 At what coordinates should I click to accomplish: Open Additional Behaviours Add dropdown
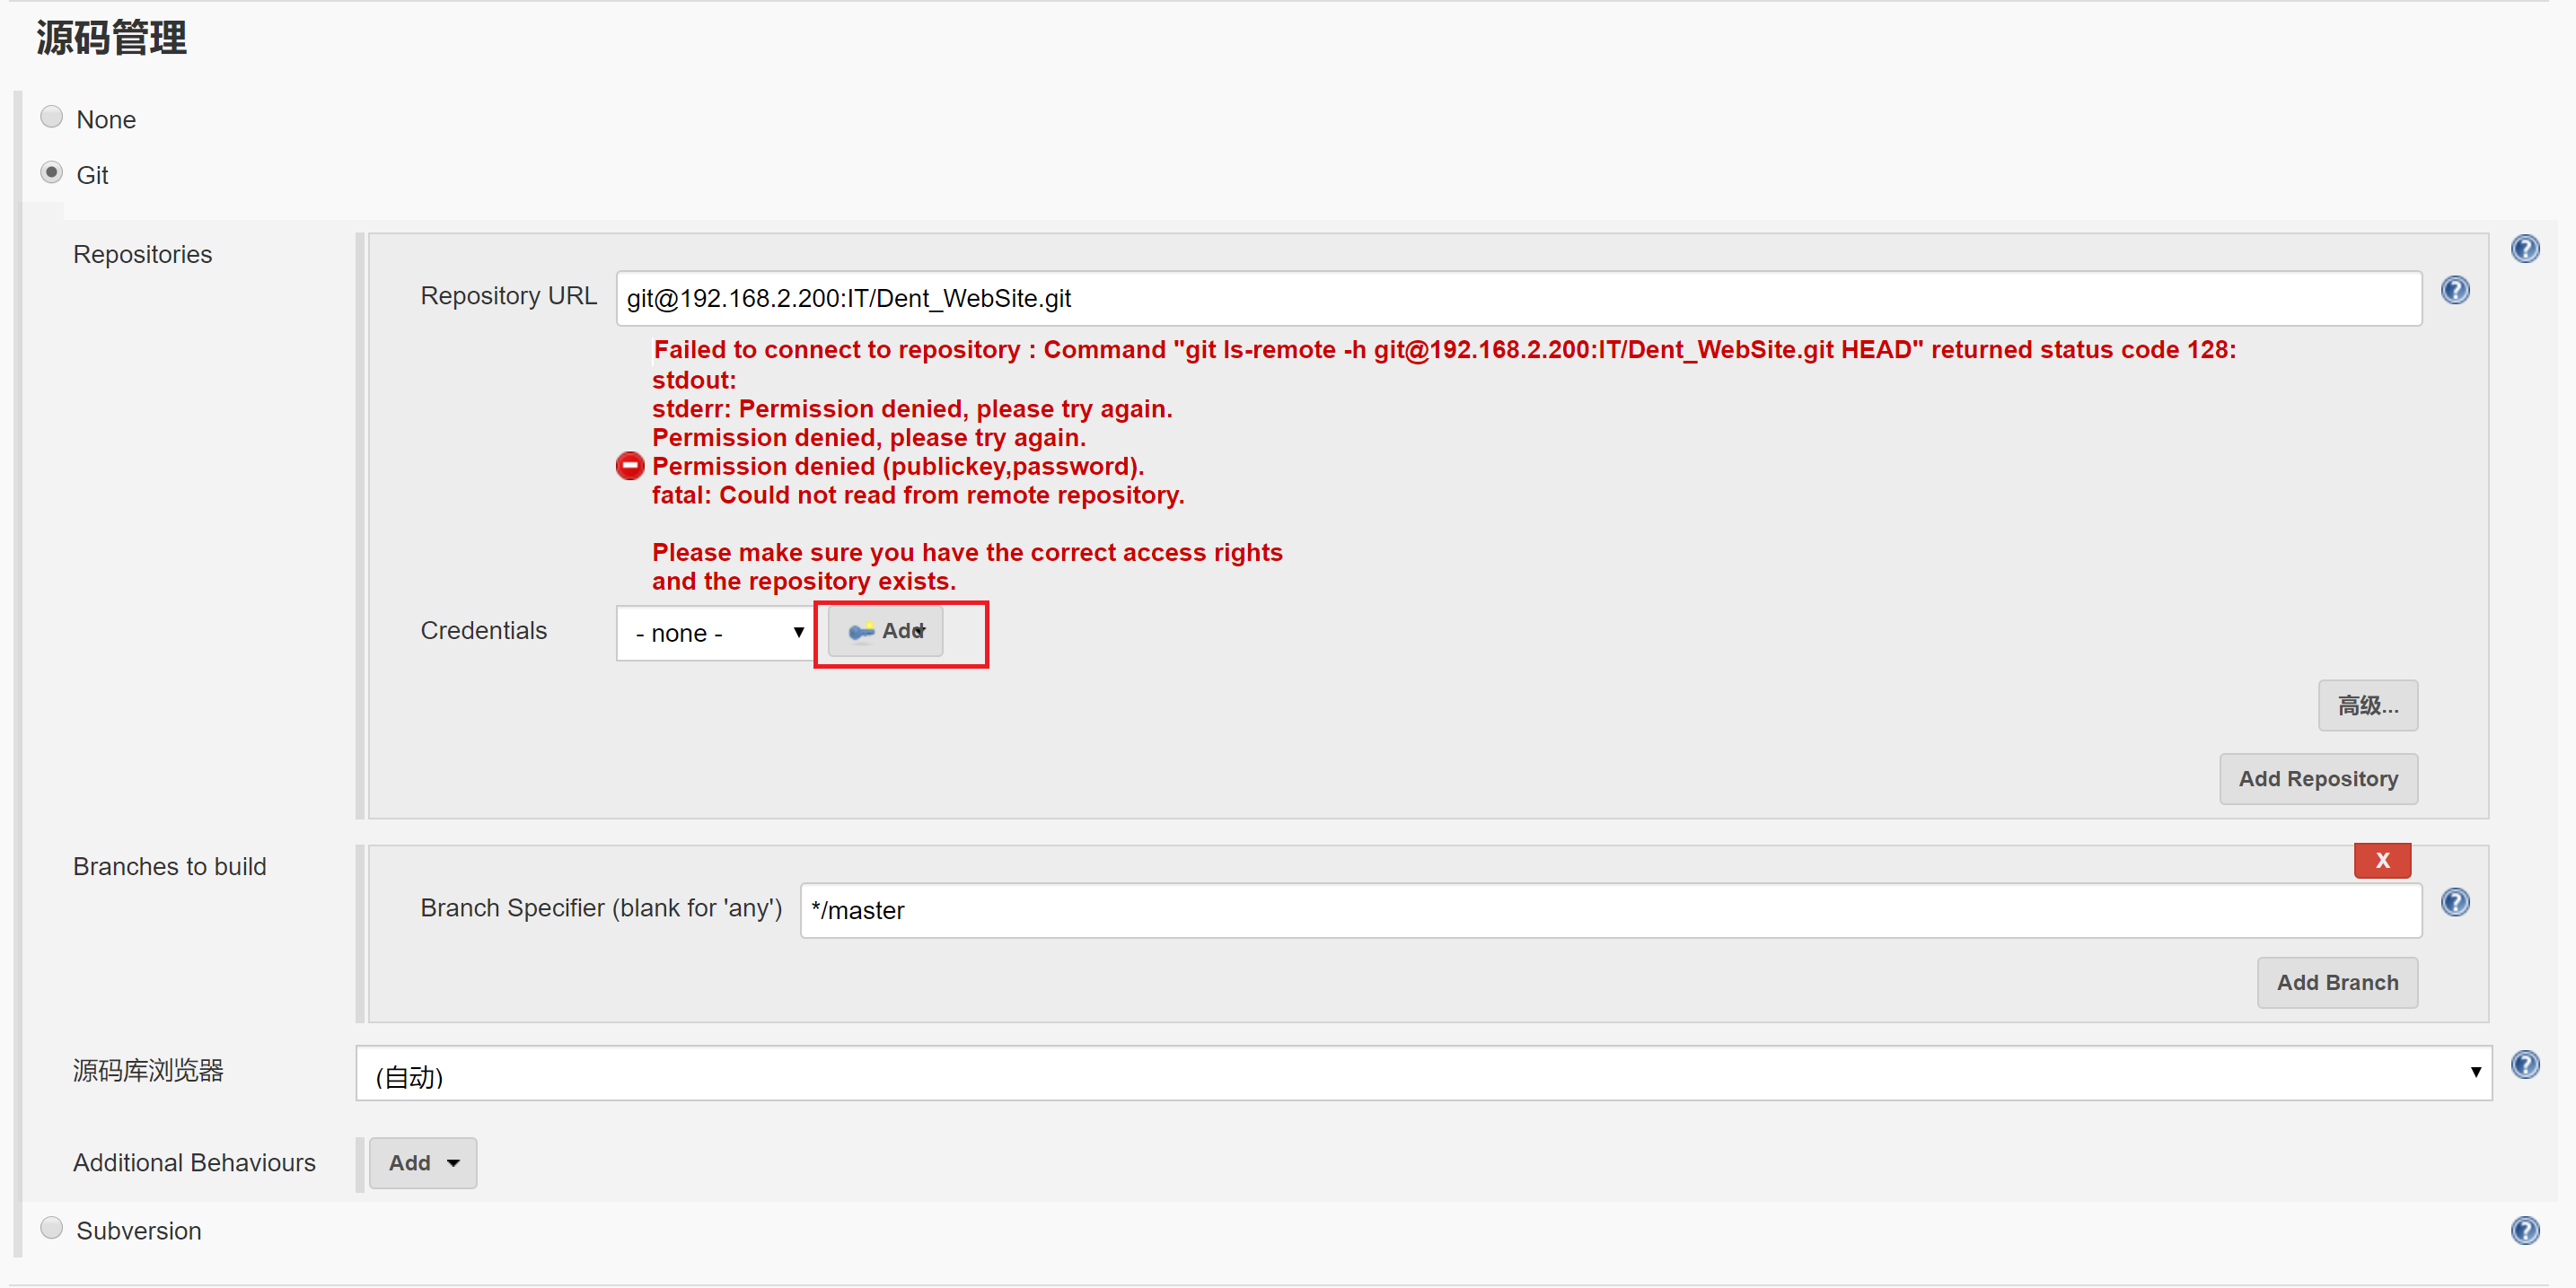click(x=422, y=1163)
